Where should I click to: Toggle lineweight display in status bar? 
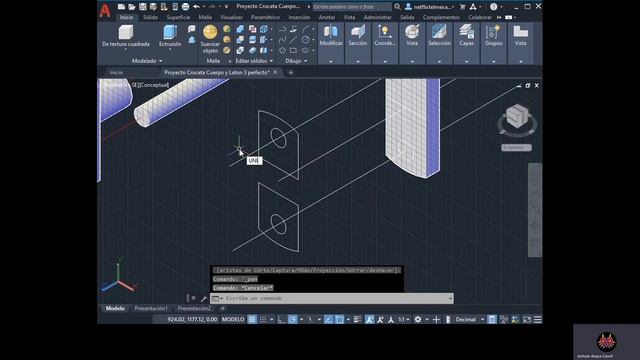click(x=358, y=320)
